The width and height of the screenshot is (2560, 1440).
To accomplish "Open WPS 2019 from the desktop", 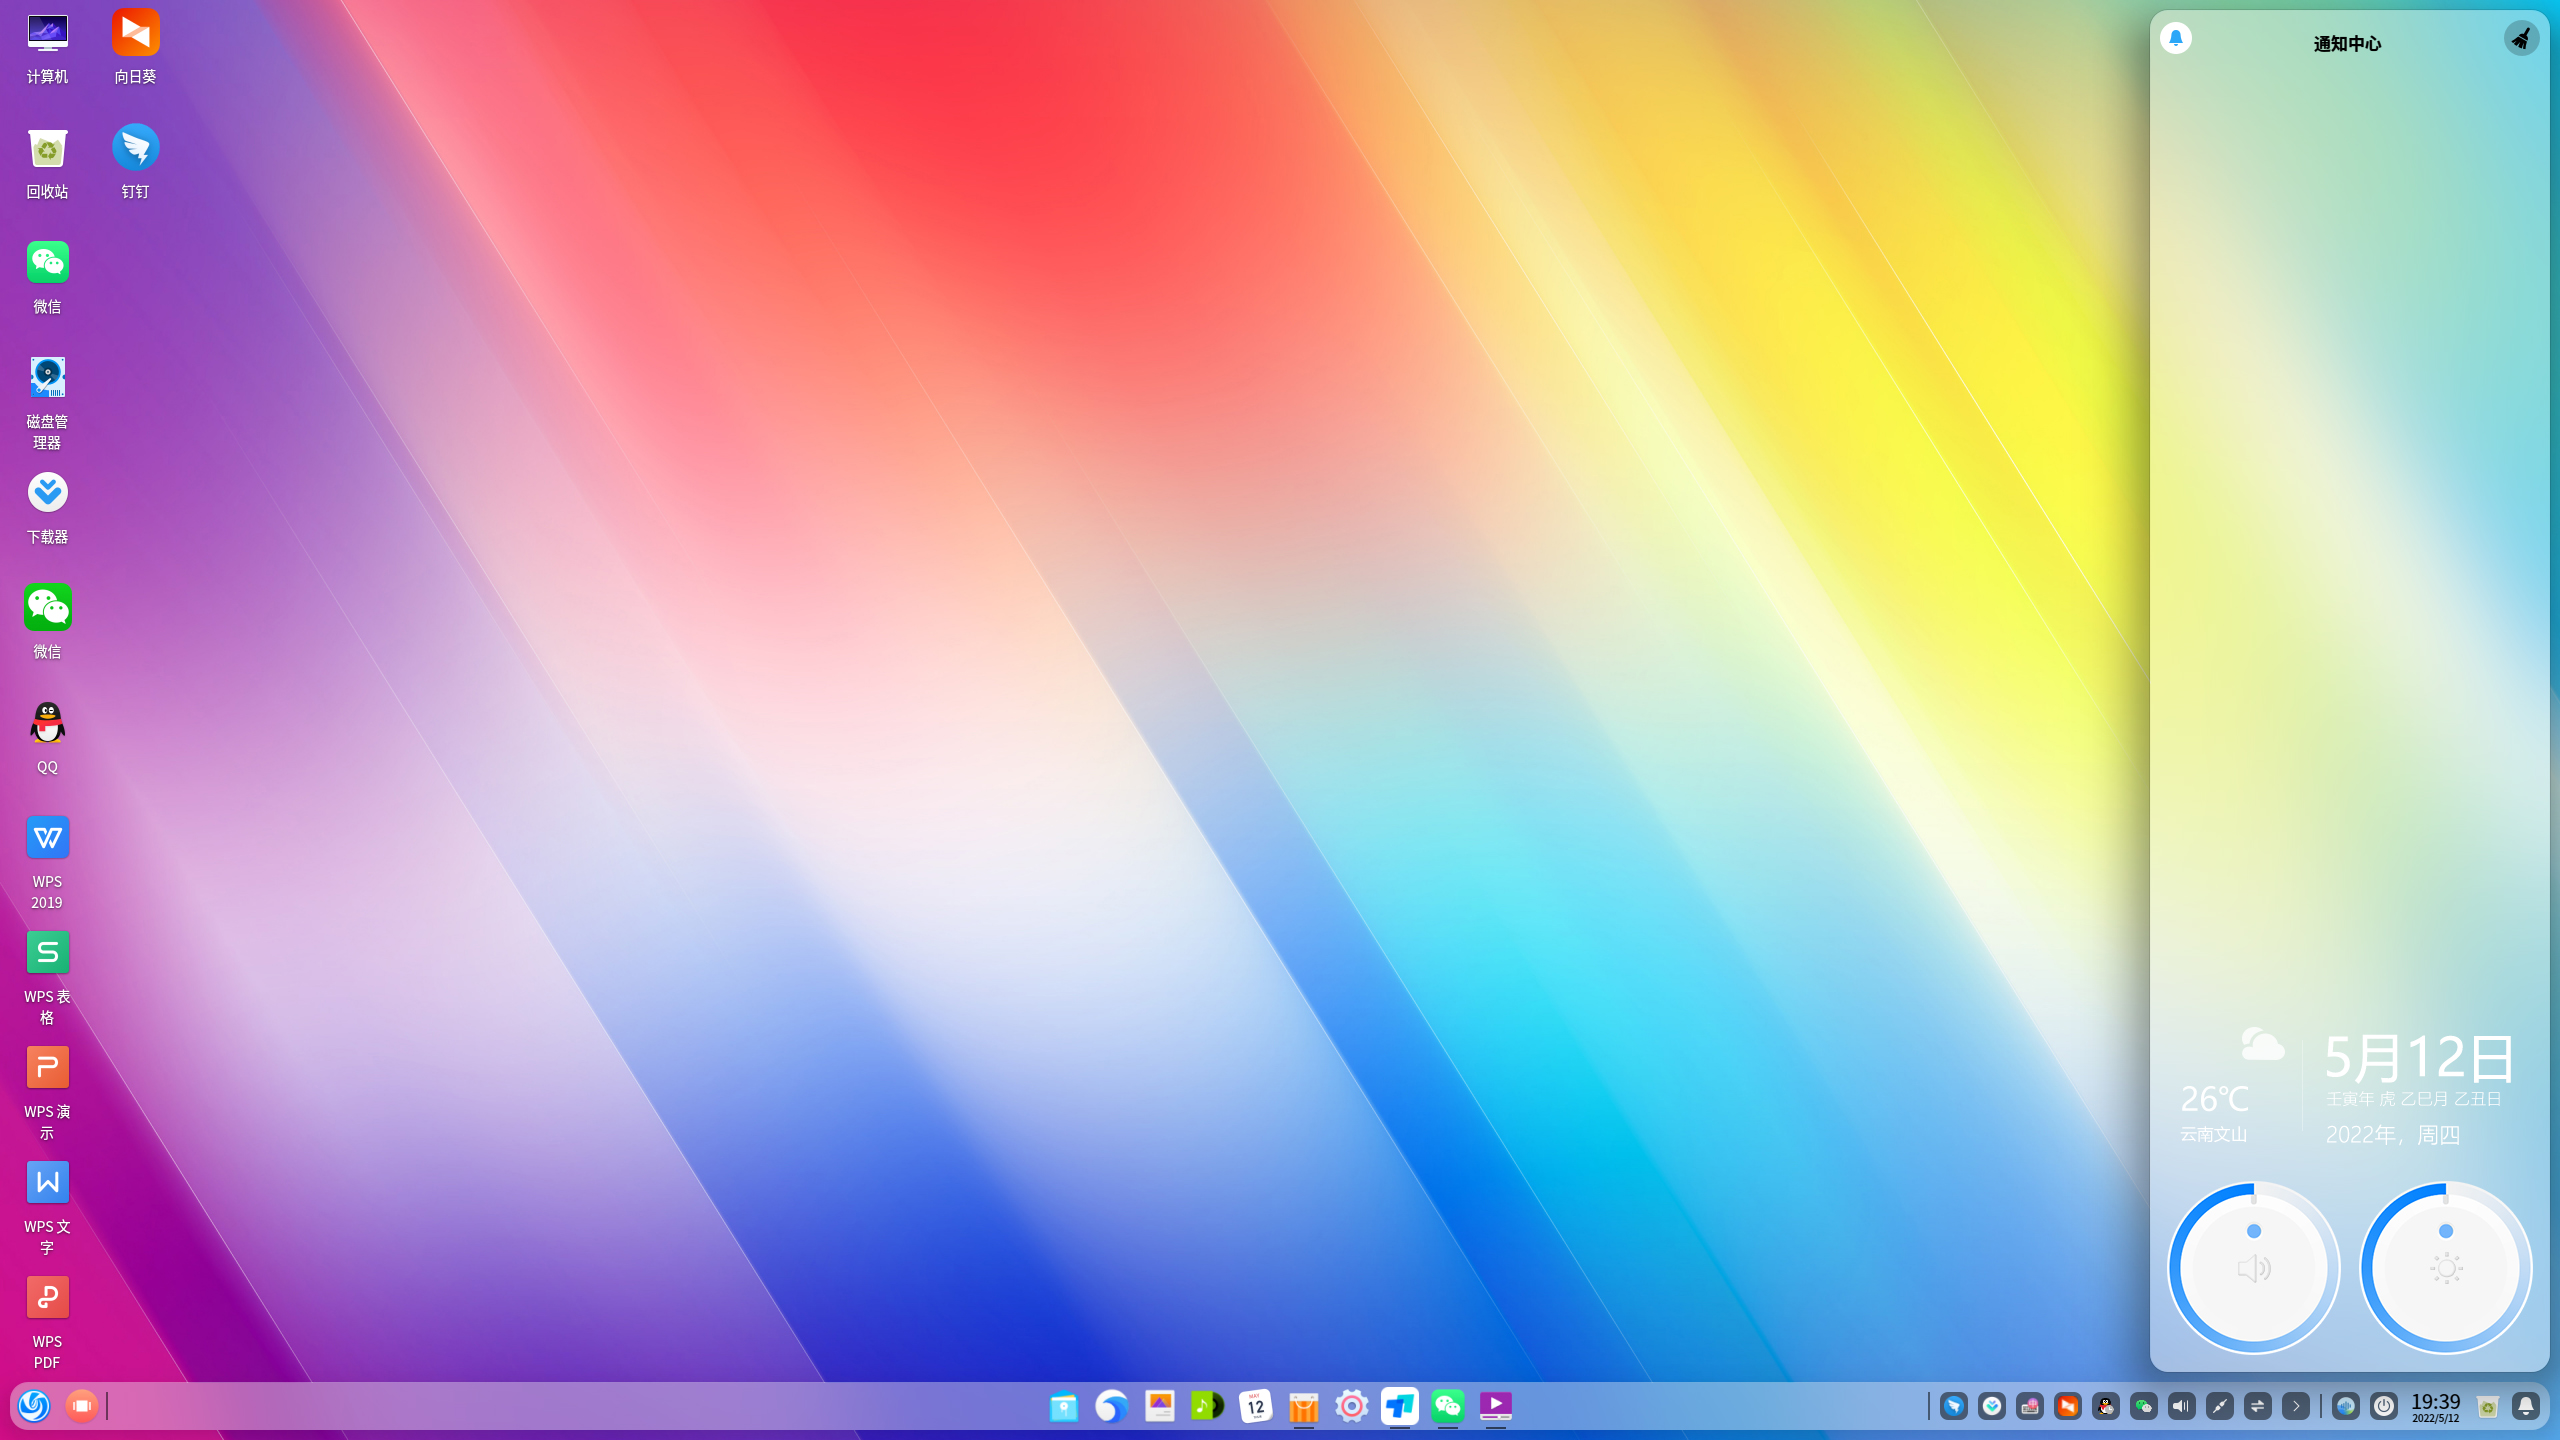I will (x=47, y=838).
